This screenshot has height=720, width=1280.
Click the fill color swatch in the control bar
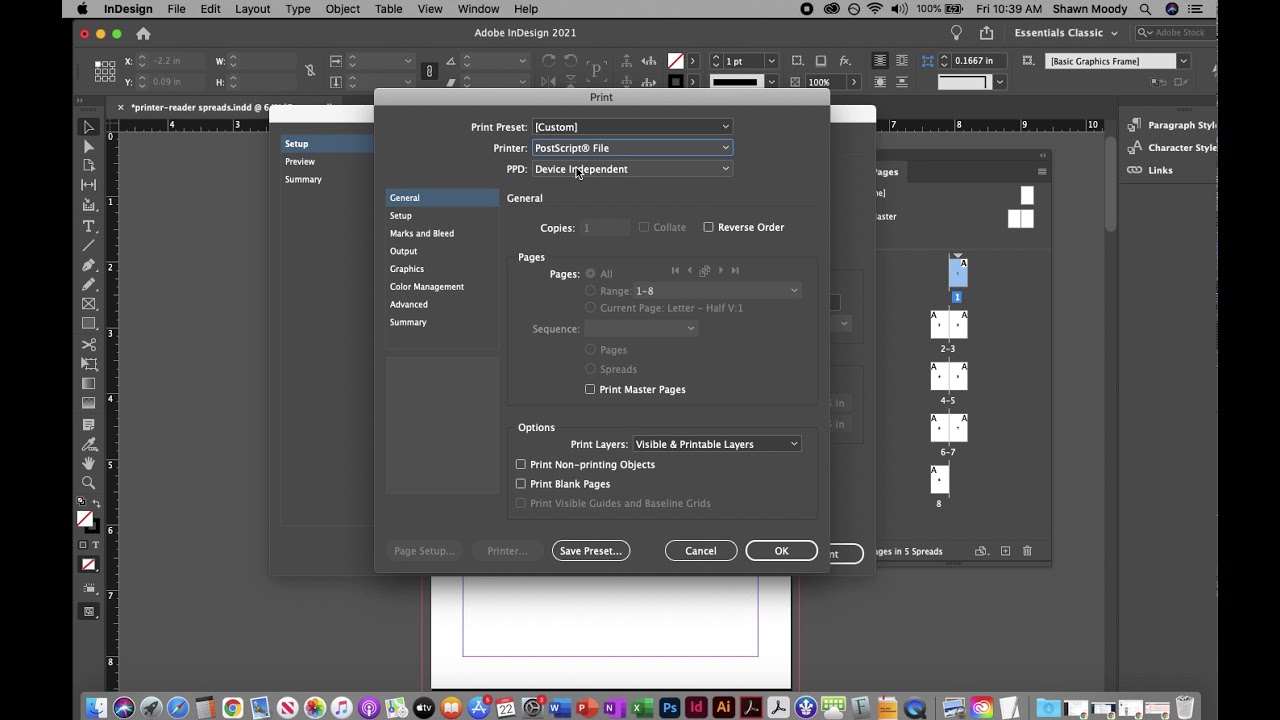tap(676, 61)
